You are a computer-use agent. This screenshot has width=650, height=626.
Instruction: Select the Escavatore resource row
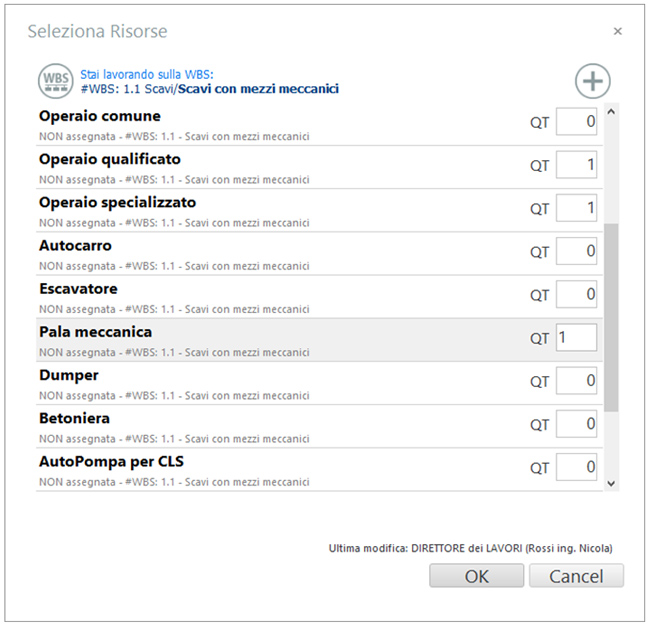click(x=319, y=297)
